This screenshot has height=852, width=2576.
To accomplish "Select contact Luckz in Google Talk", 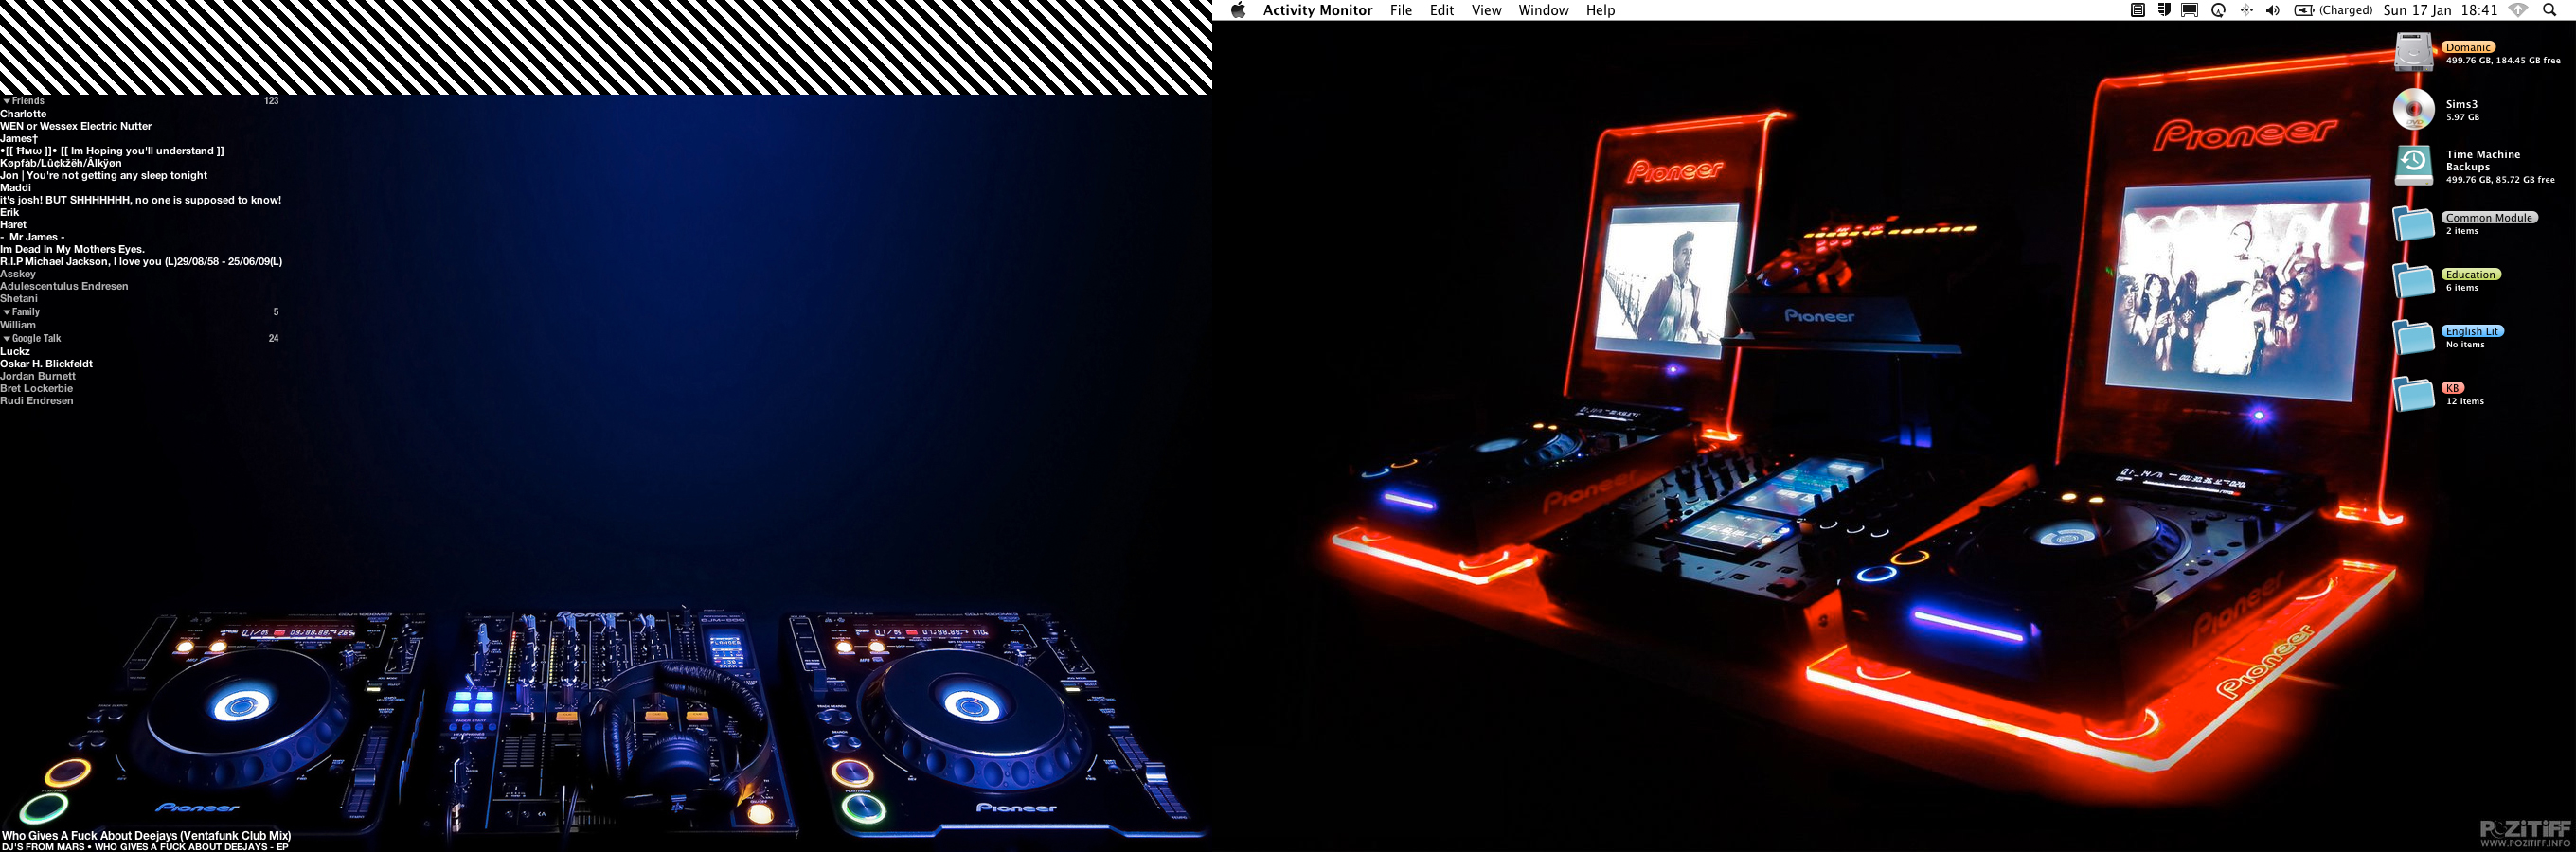I will tap(15, 351).
